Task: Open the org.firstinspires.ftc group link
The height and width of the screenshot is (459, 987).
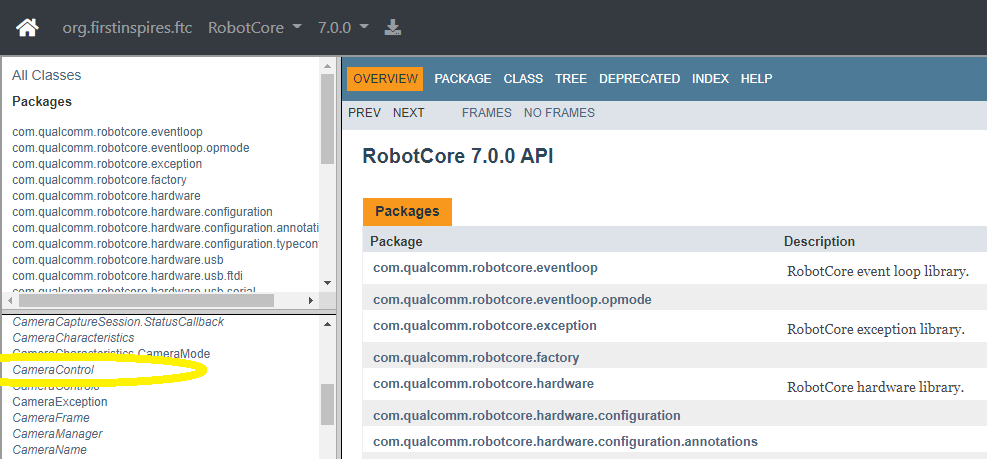Action: click(x=127, y=28)
